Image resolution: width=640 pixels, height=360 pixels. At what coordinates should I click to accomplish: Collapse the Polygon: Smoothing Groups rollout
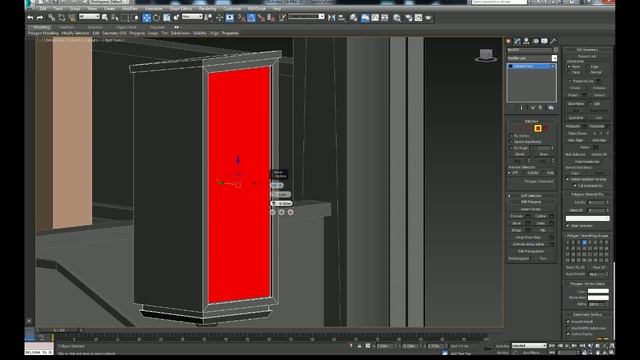coord(587,236)
